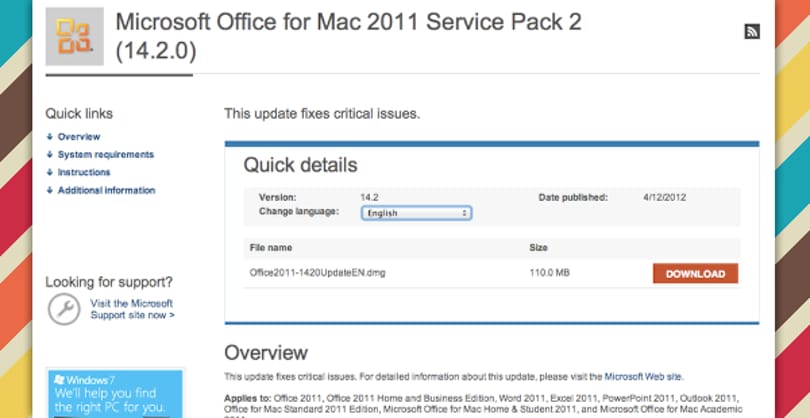
Task: Open the Microsoft Web site link
Action: 643,377
